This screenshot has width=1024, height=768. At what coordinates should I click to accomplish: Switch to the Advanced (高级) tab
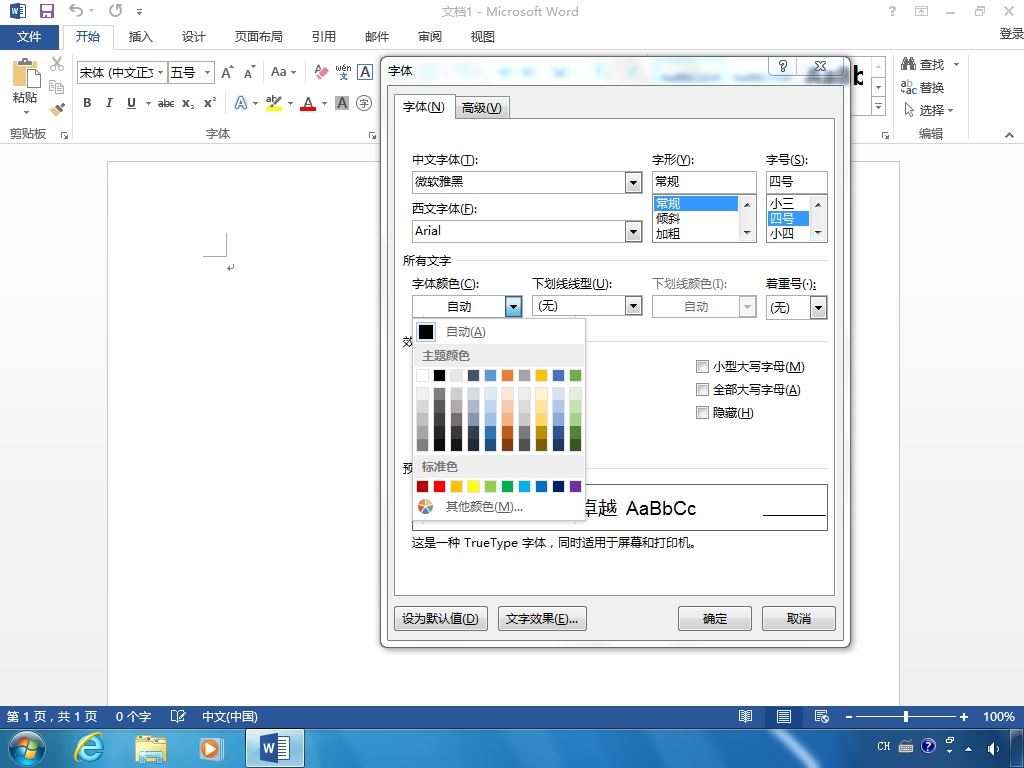pos(481,108)
